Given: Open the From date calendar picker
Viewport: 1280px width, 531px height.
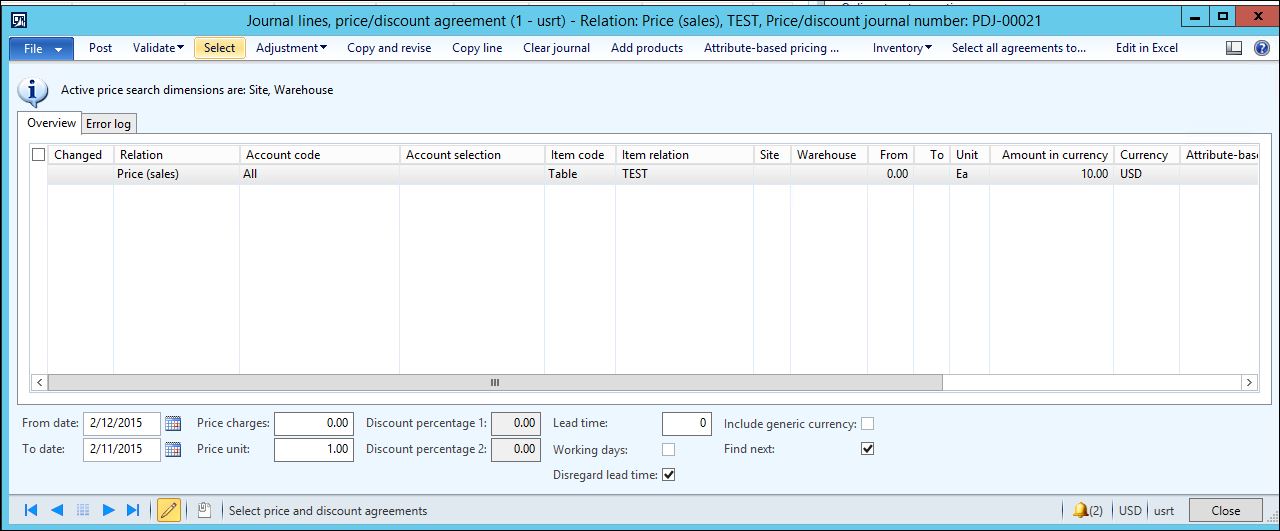Looking at the screenshot, I should pos(173,424).
